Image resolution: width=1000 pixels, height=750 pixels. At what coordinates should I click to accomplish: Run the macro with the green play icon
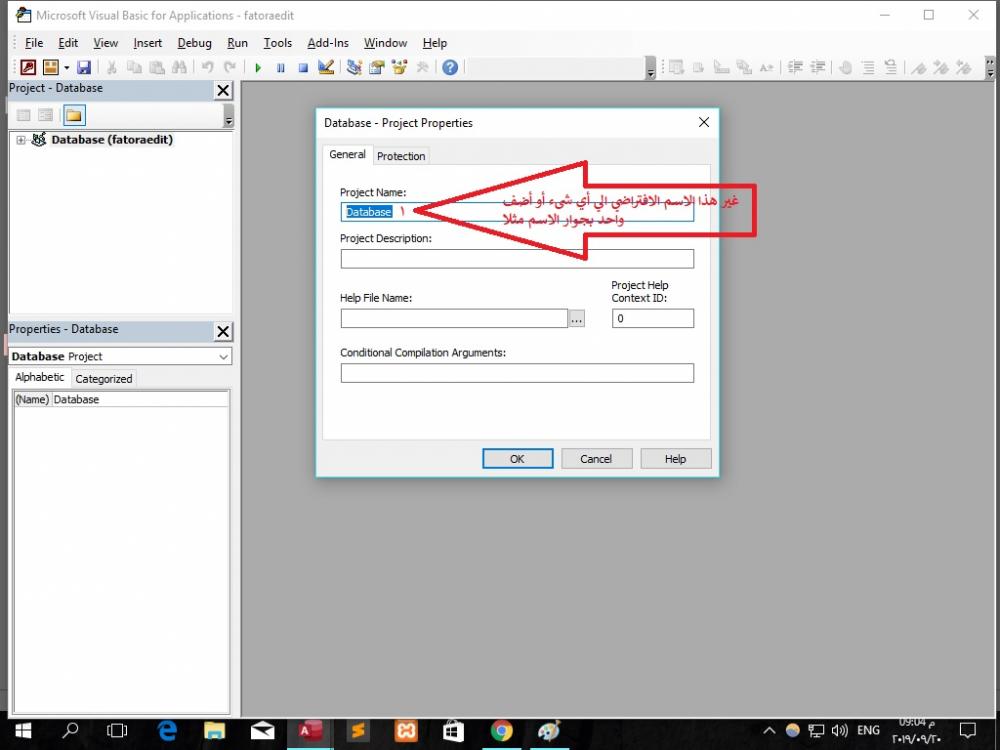[x=258, y=68]
